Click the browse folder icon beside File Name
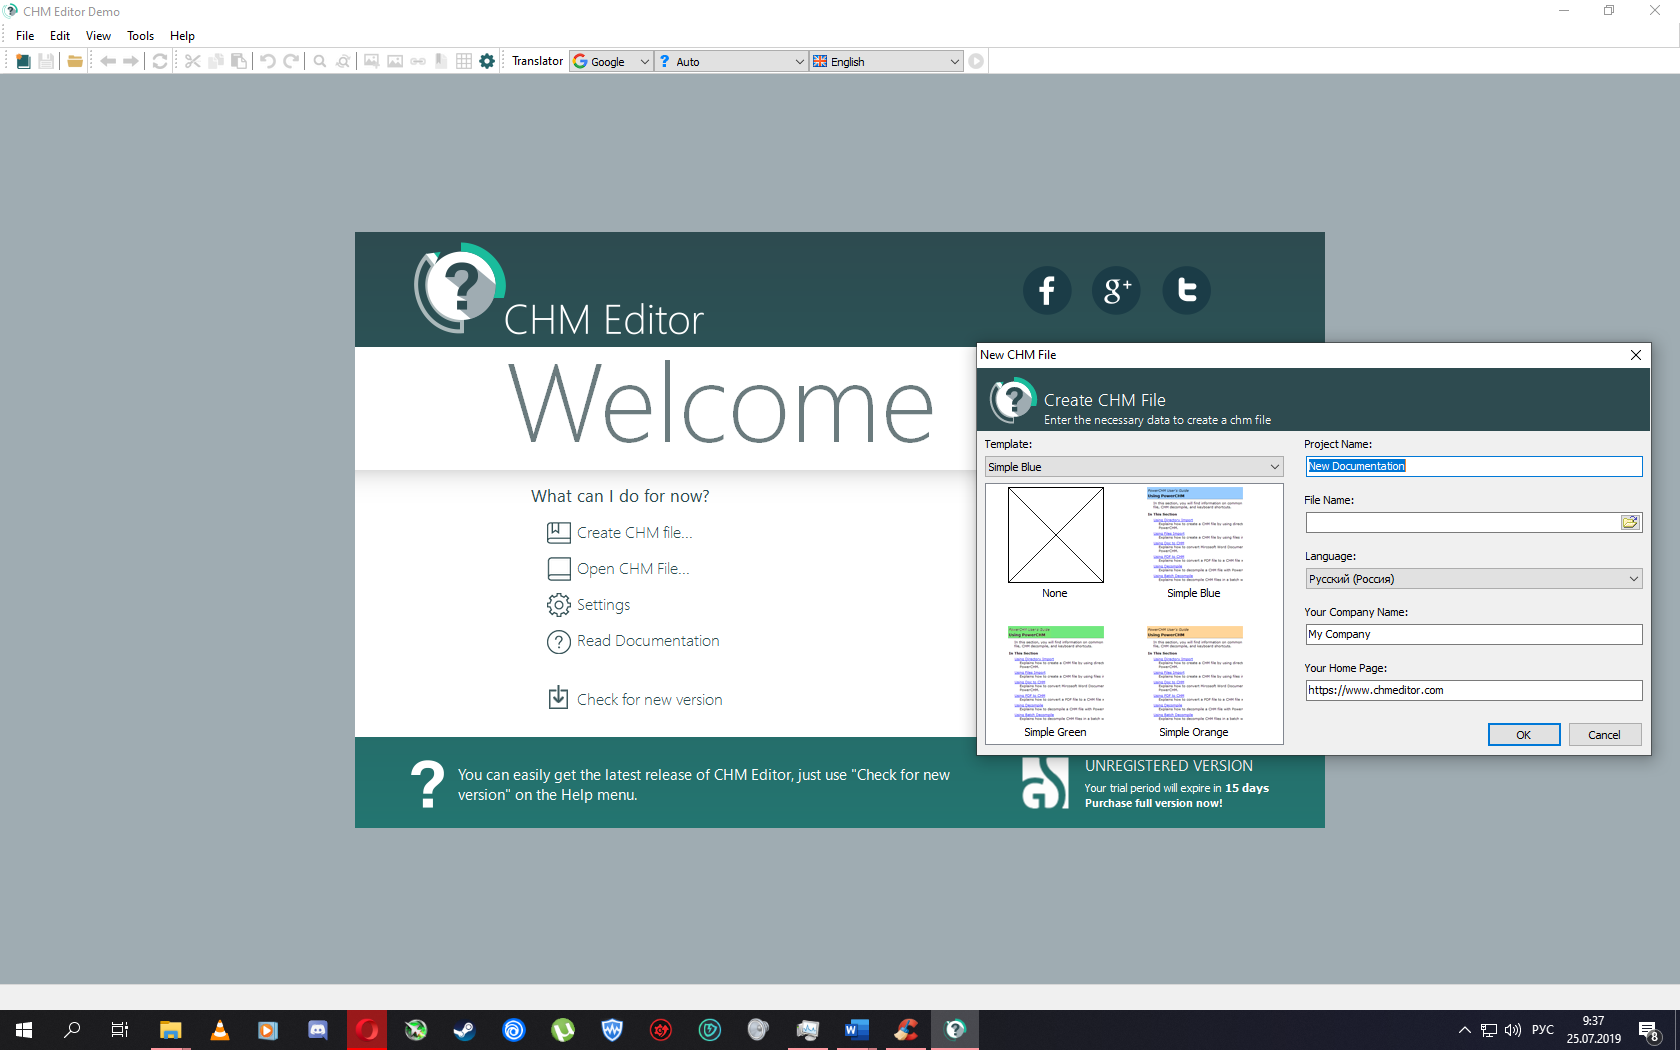This screenshot has height=1050, width=1680. (1630, 522)
